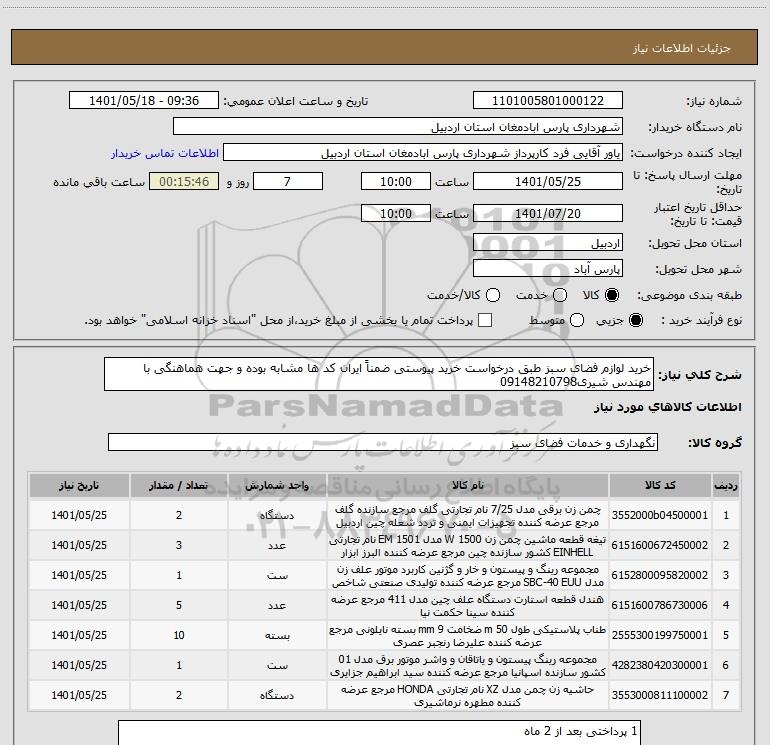The image size is (770, 745).
Task: Select the جزیی purchase type radio
Action: tap(636, 321)
